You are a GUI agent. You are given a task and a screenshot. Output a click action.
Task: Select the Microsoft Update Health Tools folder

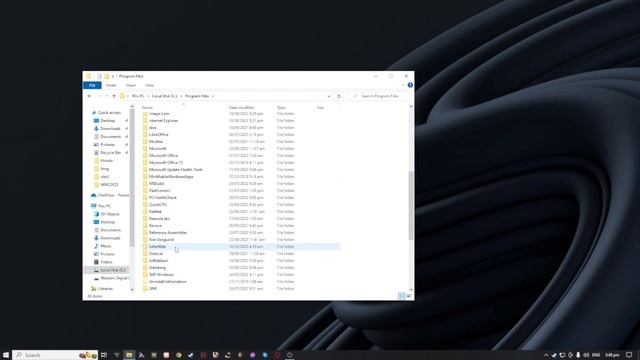click(x=176, y=169)
